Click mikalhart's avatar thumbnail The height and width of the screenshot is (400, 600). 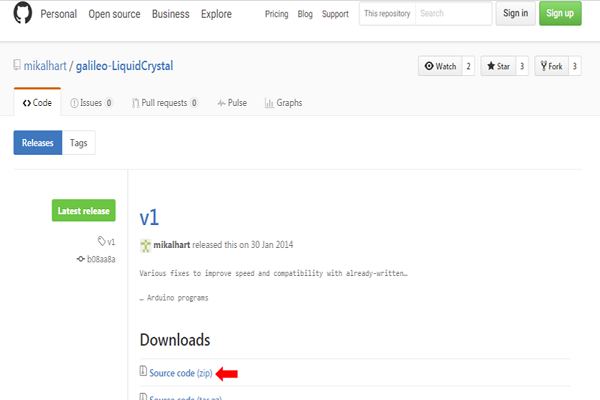pyautogui.click(x=145, y=245)
